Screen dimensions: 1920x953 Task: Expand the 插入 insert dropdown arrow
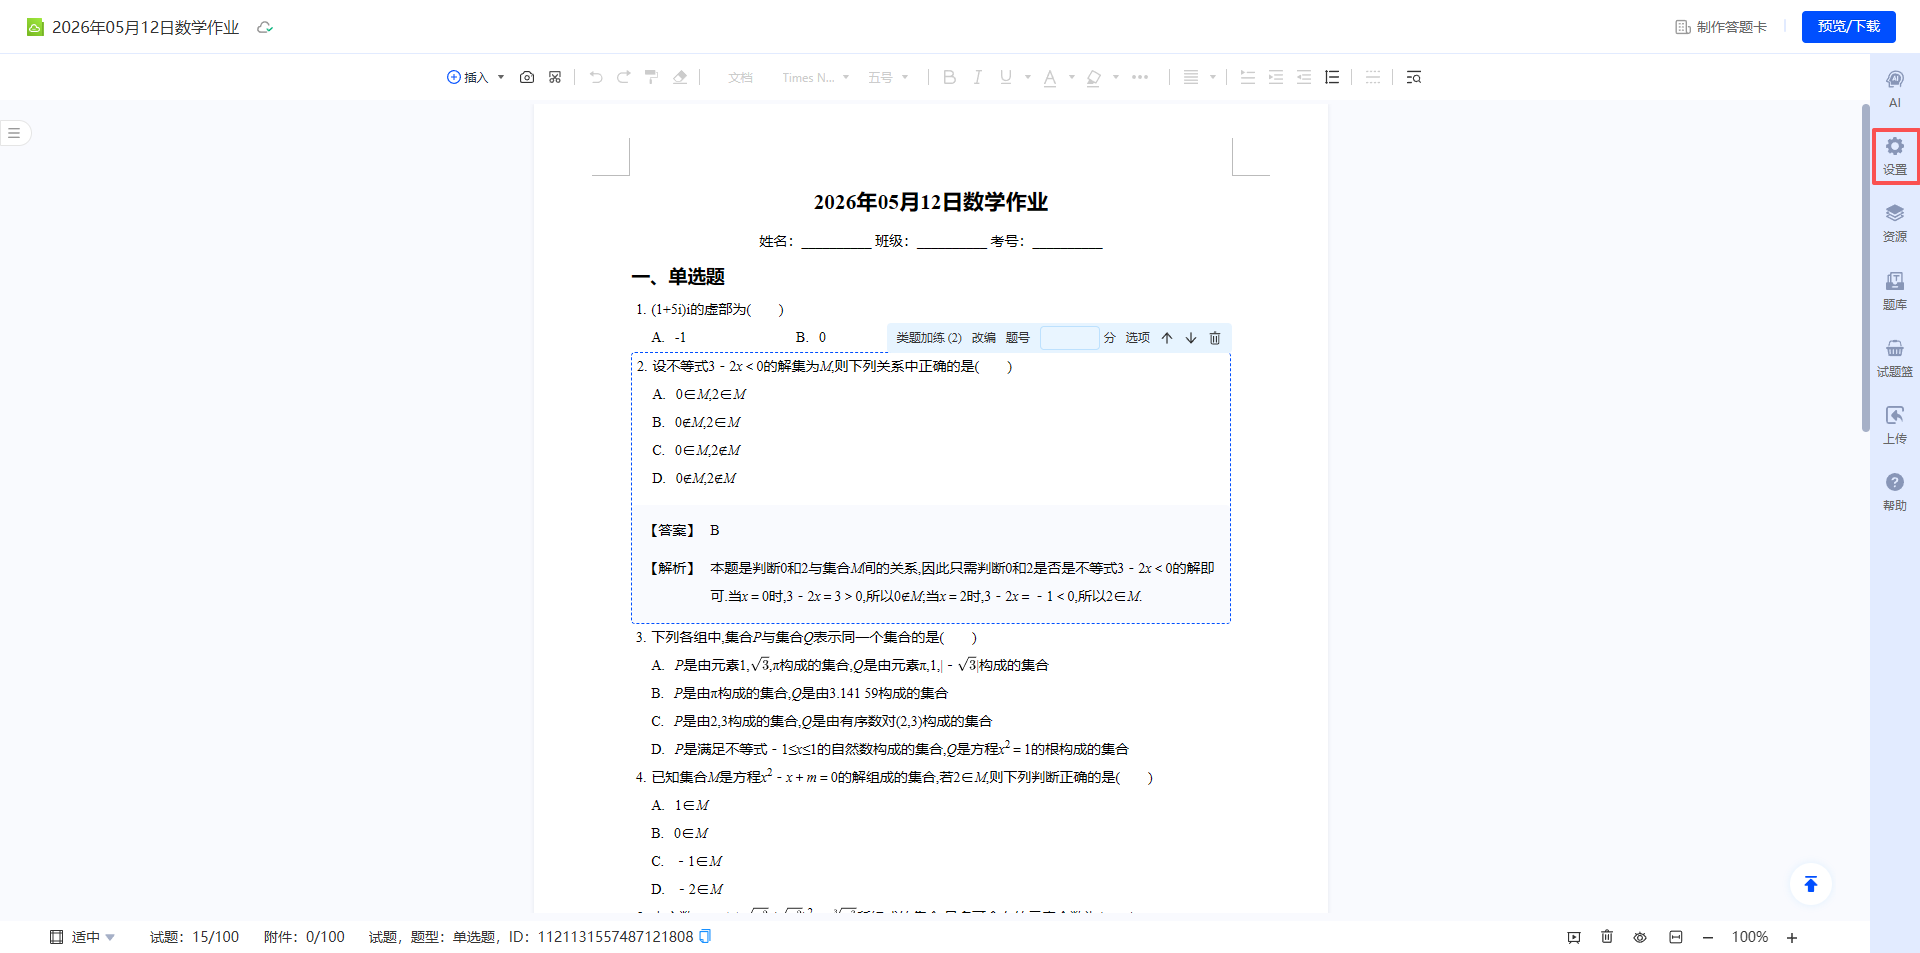point(501,77)
